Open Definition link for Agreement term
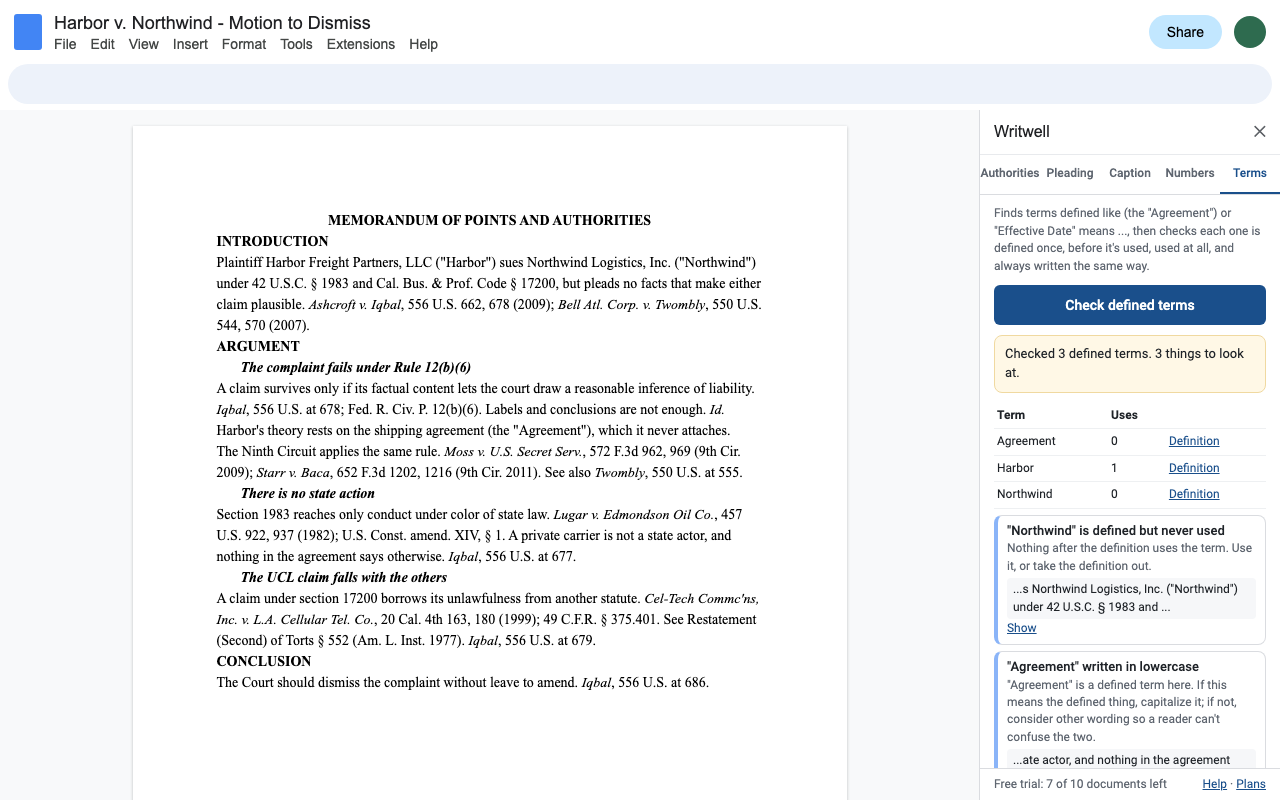 click(x=1194, y=441)
